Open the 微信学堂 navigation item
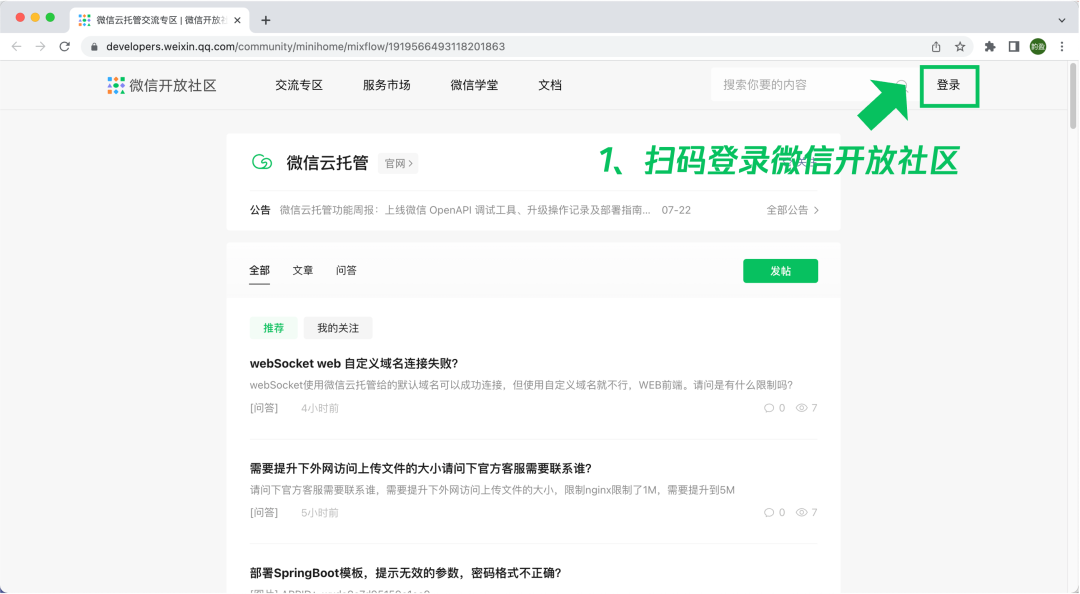Screen dimensions: 1080x594 [474, 85]
